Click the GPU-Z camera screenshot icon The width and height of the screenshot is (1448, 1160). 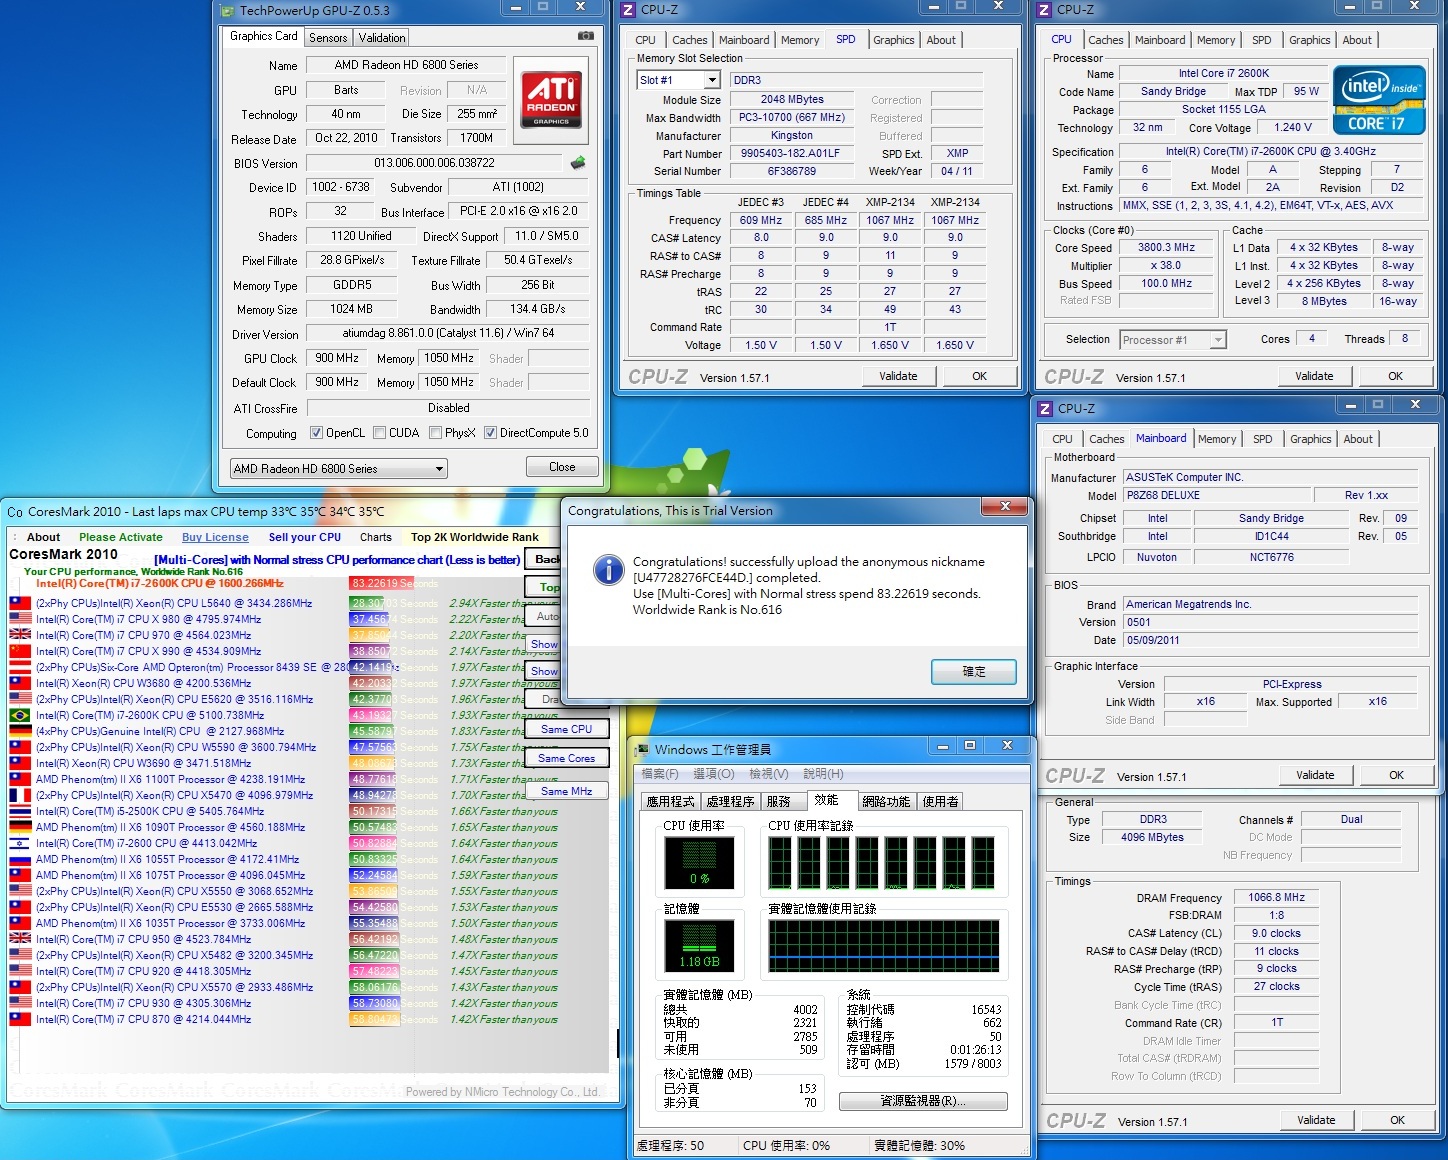click(x=585, y=36)
